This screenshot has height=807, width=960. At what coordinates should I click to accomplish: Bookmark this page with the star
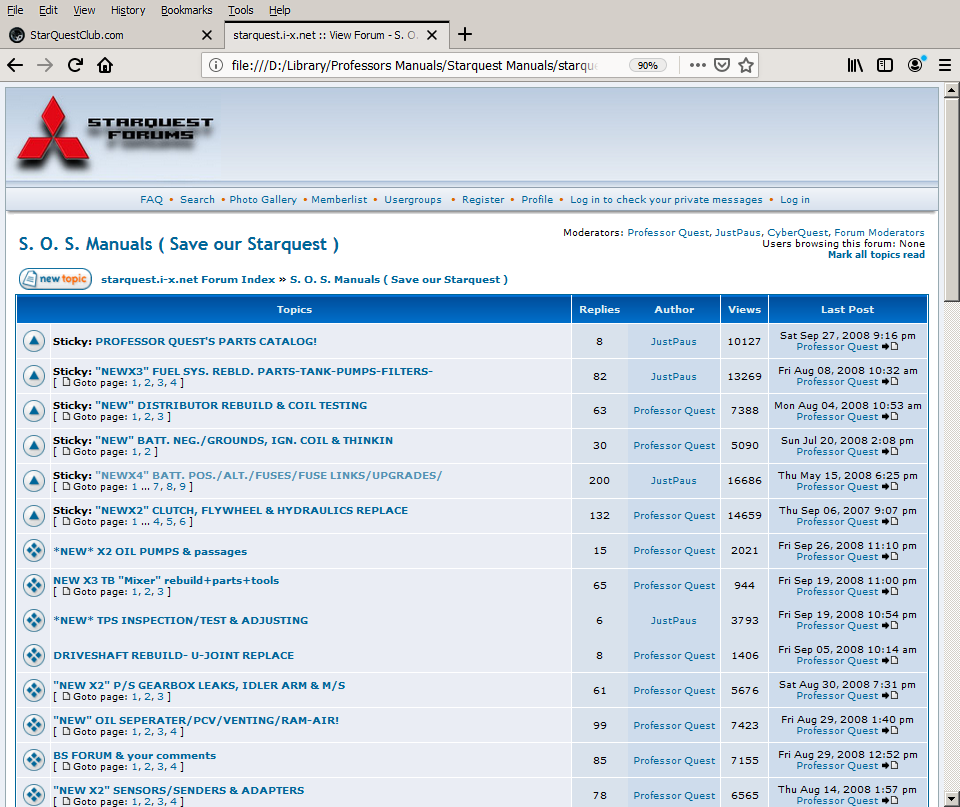point(746,65)
